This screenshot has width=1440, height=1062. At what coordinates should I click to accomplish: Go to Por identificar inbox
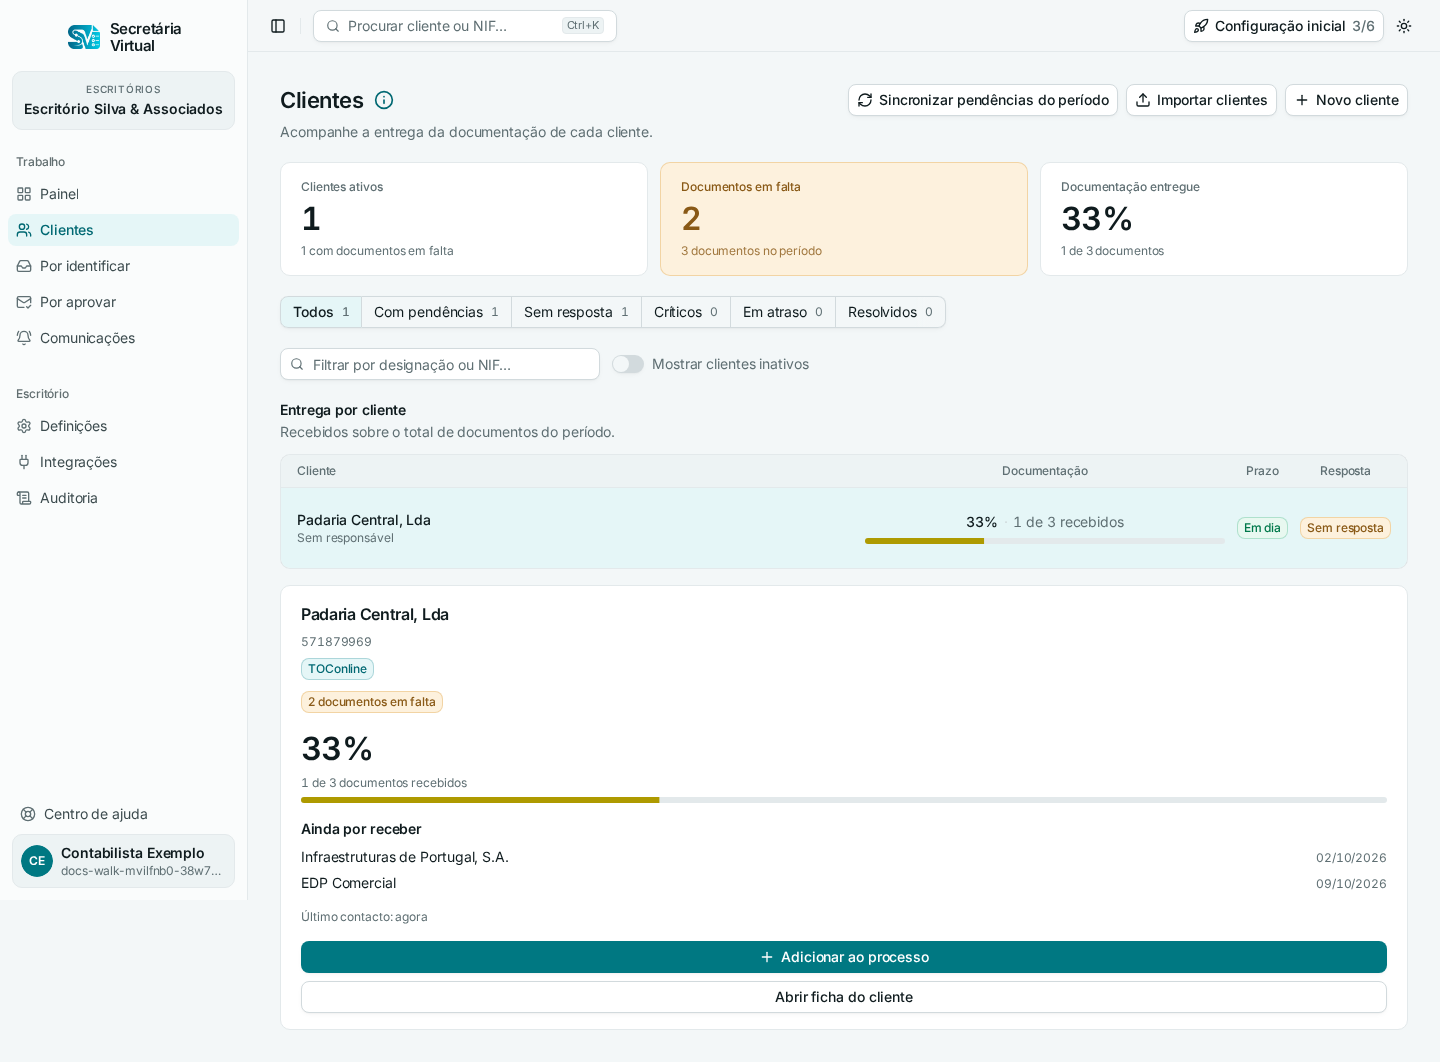[x=124, y=266]
